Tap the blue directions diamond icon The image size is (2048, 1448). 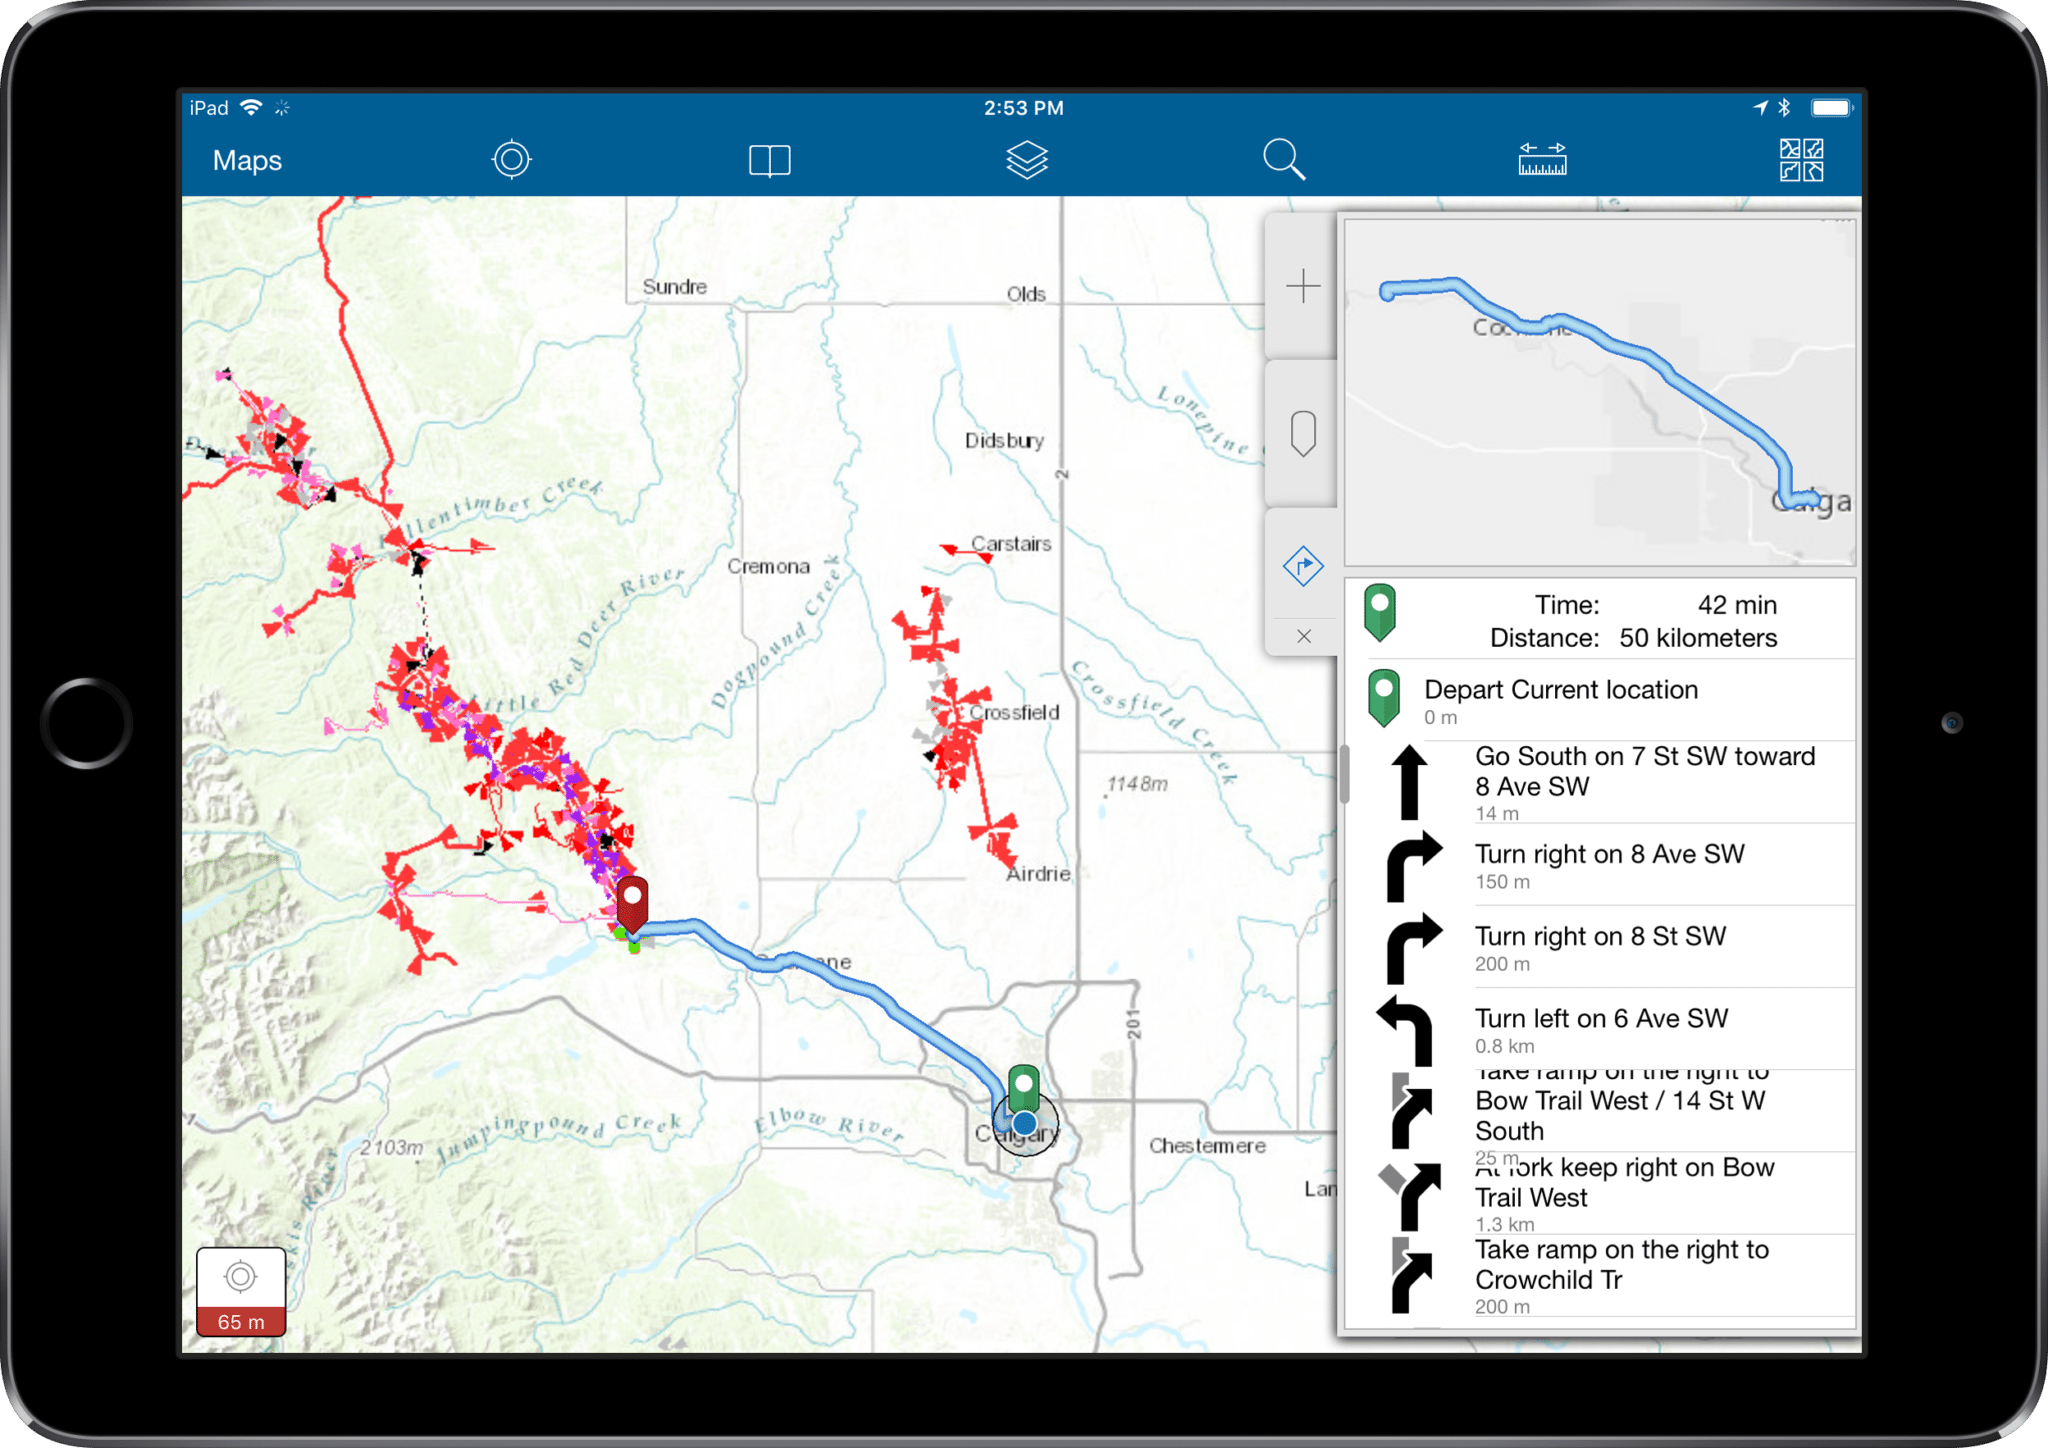click(x=1303, y=566)
